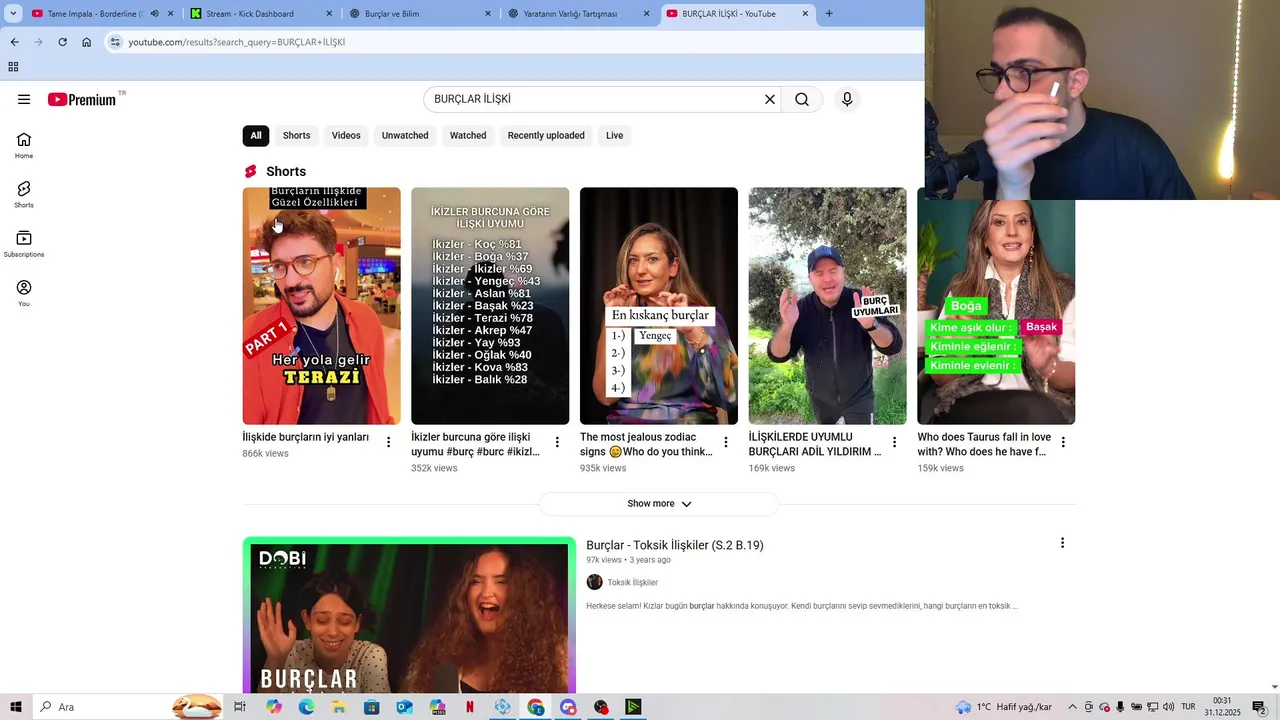The width and height of the screenshot is (1280, 720).
Task: Open Home in the YouTube sidebar
Action: [x=24, y=146]
